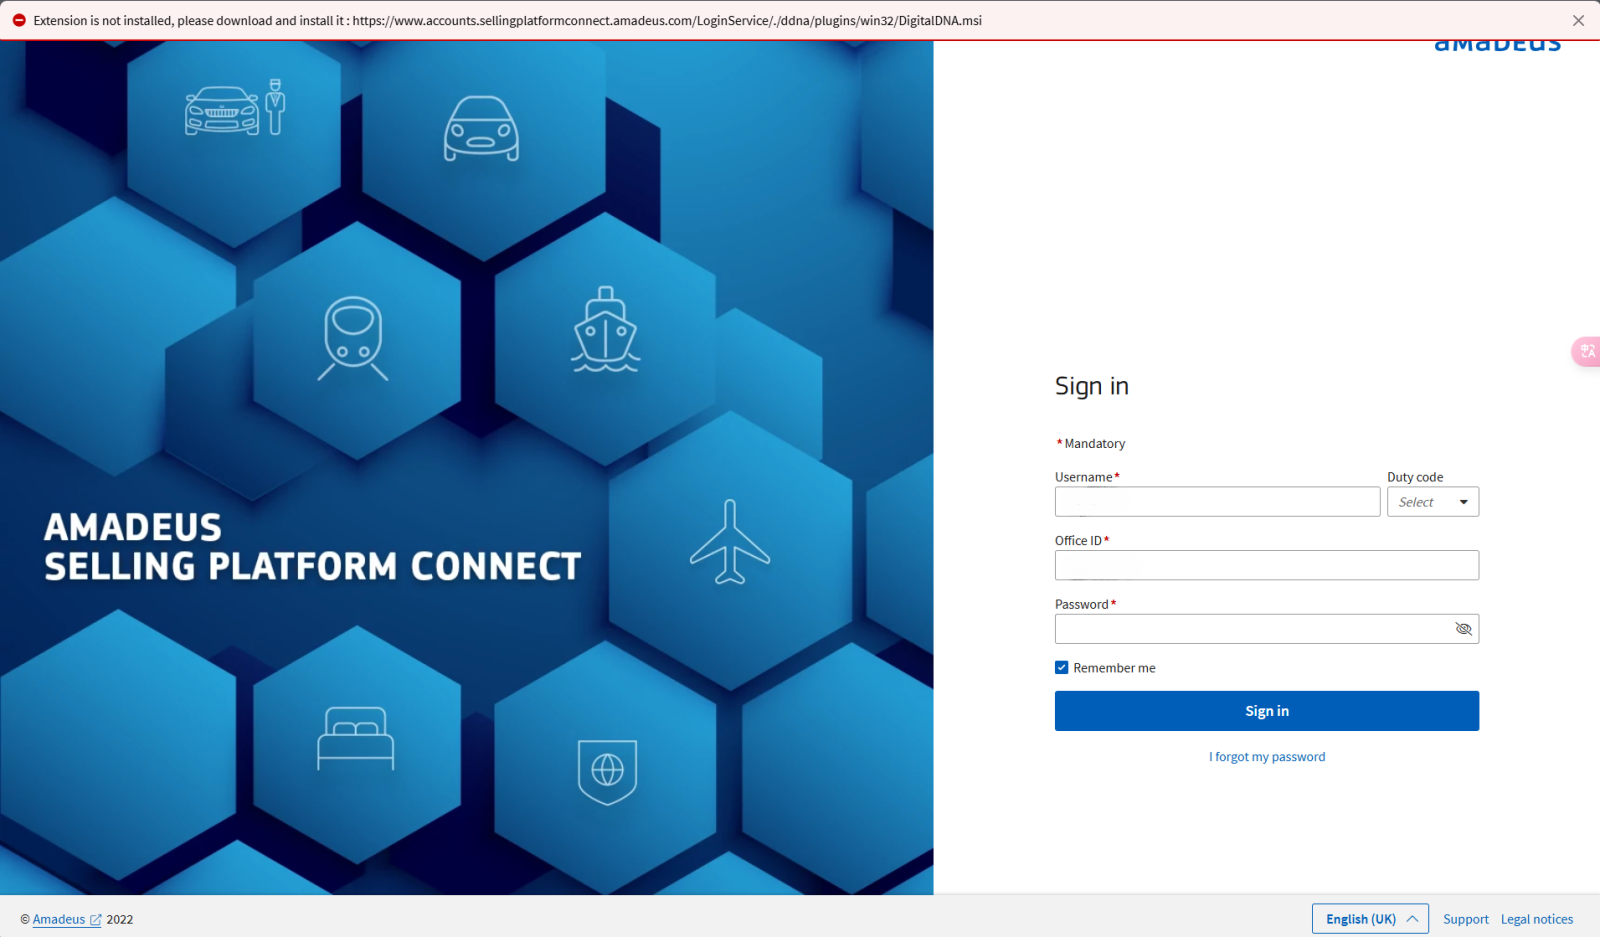The width and height of the screenshot is (1600, 937).
Task: Click the hotel bed icon
Action: (x=355, y=738)
